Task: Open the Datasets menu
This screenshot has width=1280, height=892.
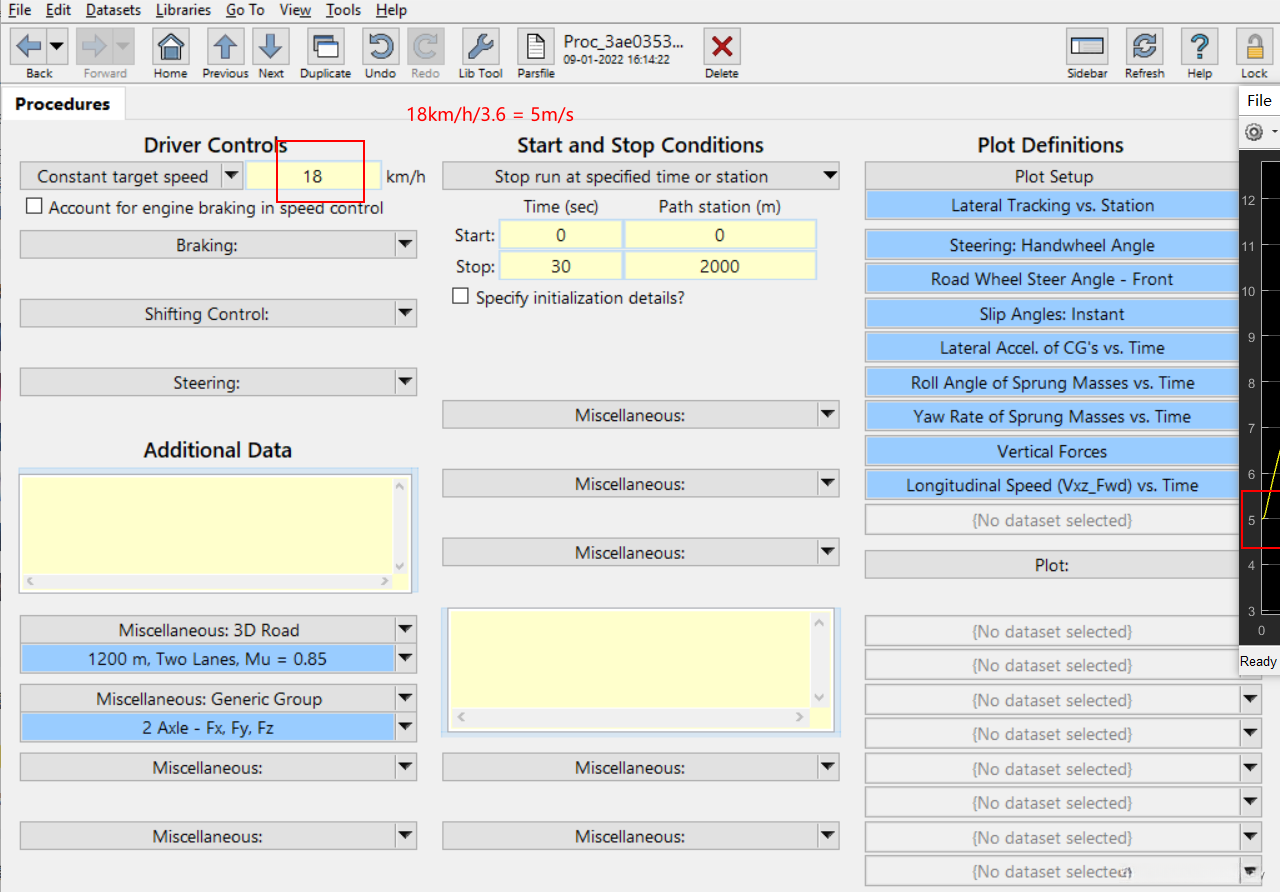Action: pyautogui.click(x=113, y=10)
